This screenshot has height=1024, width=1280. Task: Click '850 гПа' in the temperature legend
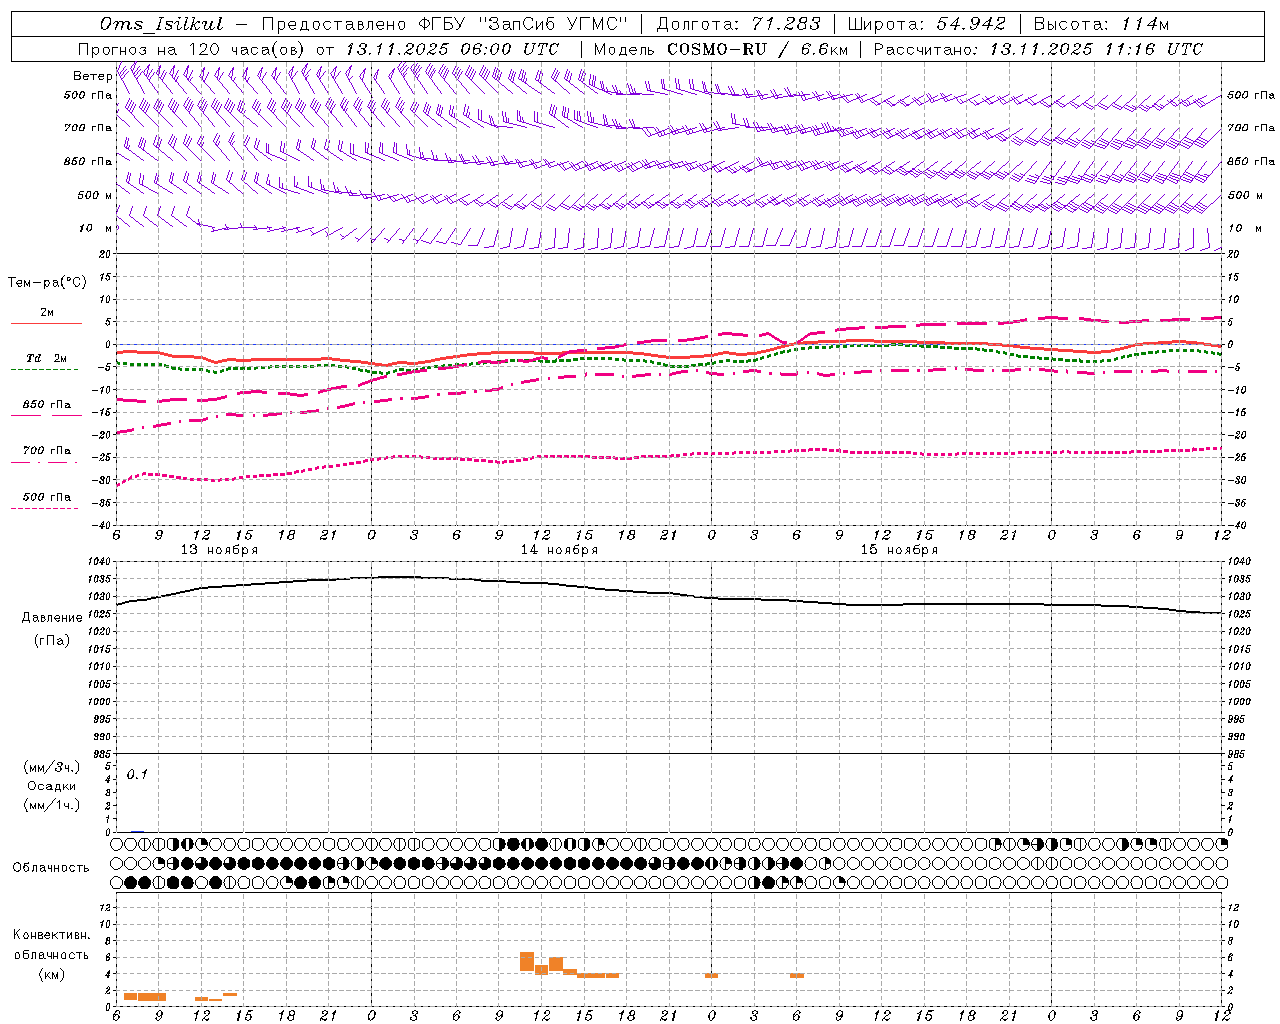(47, 405)
